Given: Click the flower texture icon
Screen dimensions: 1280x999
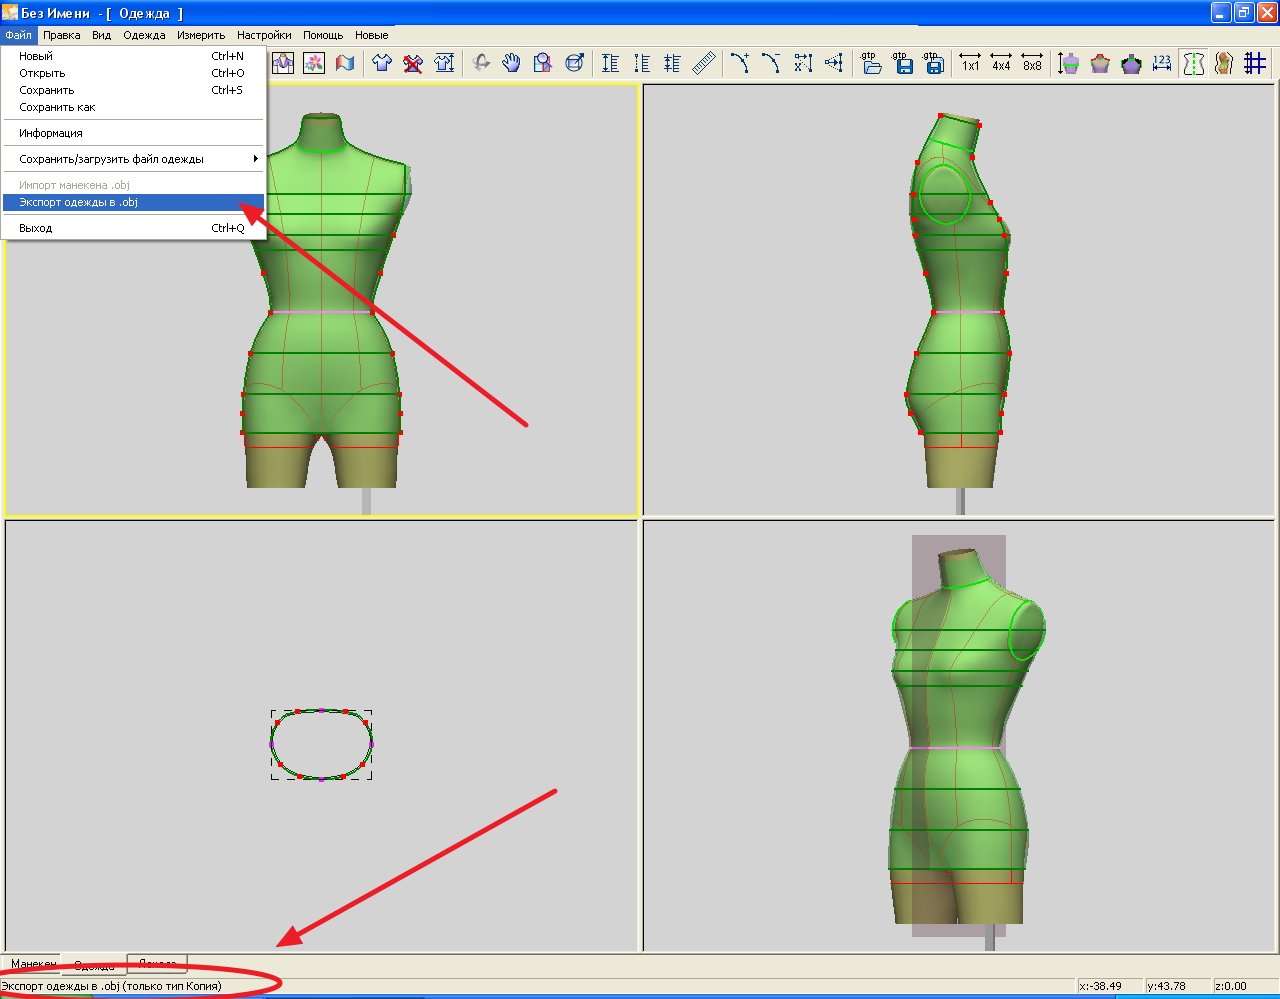Looking at the screenshot, I should click(314, 63).
